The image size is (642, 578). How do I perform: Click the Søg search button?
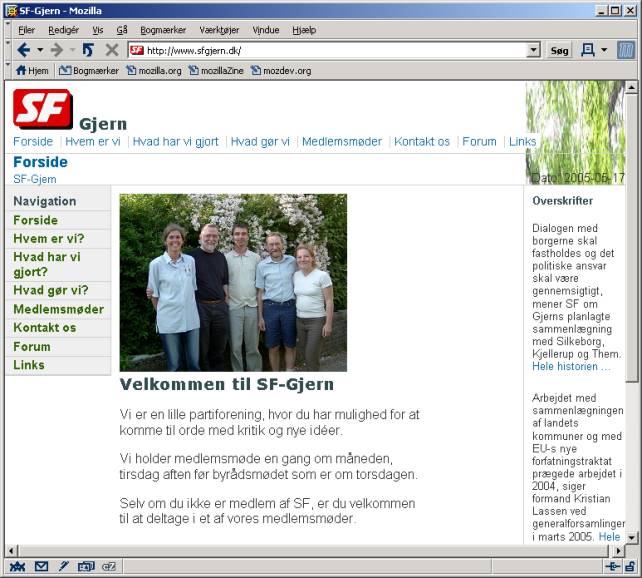[x=559, y=50]
